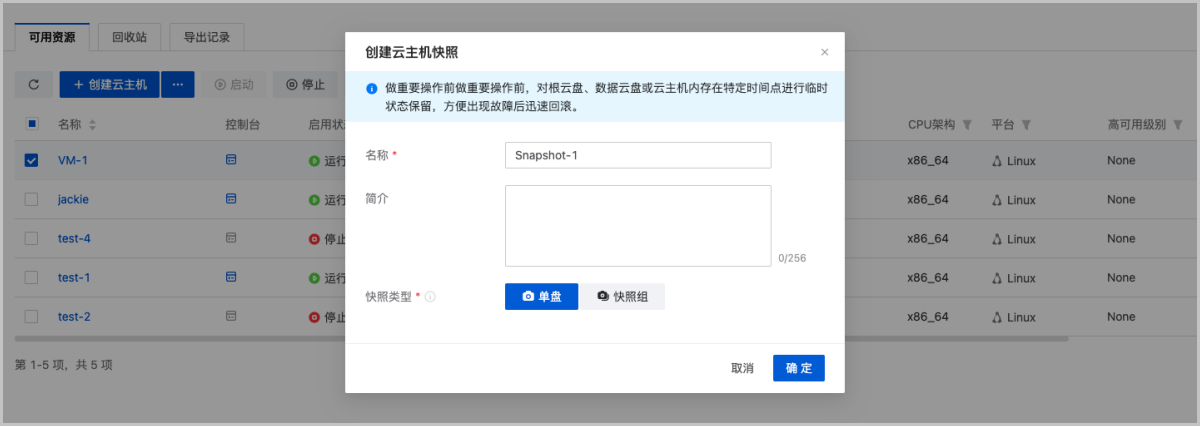Uncheck the VM-1 row checkbox

[x=31, y=160]
